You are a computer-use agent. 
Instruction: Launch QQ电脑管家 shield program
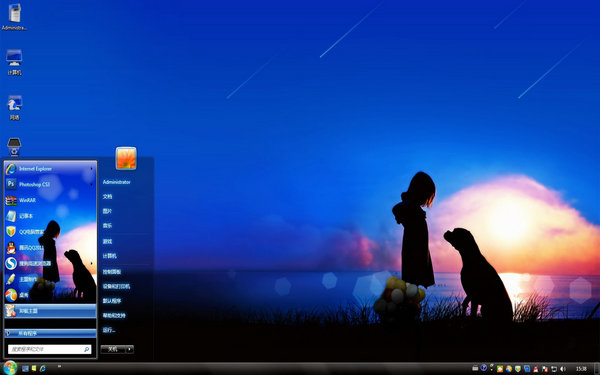click(50, 232)
